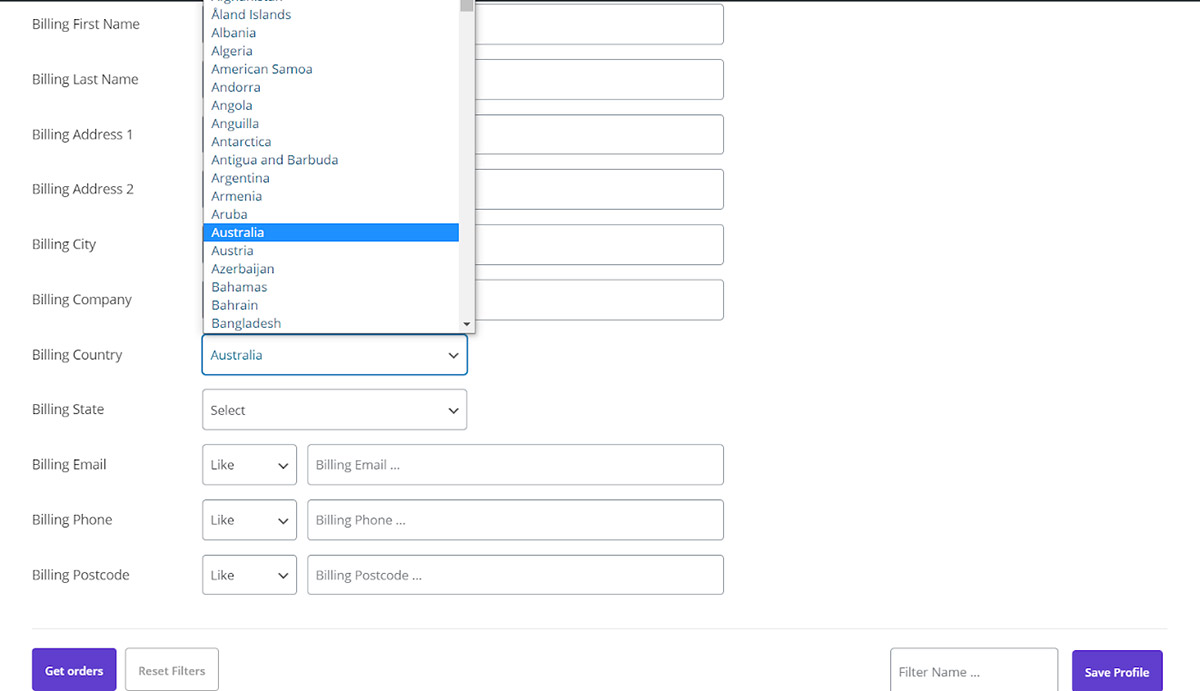Open the Billing Postcode match-type selector
The width and height of the screenshot is (1200, 691).
click(x=249, y=574)
